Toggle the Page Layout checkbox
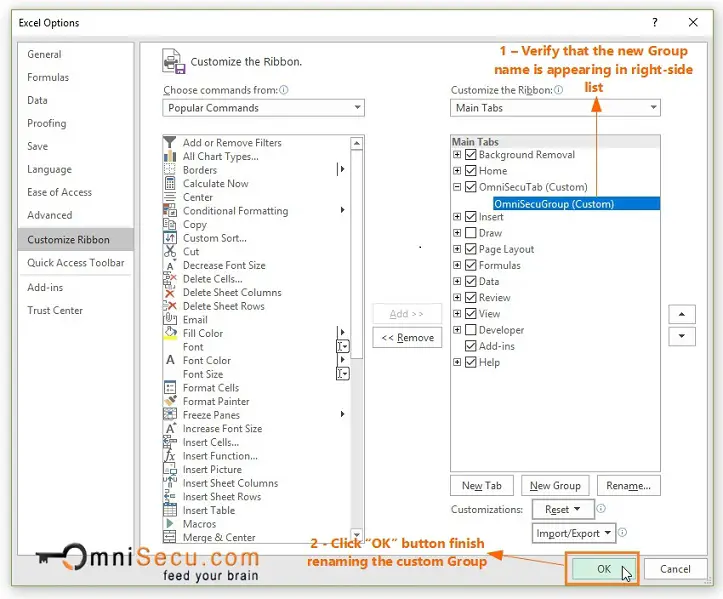This screenshot has height=599, width=723. click(470, 249)
